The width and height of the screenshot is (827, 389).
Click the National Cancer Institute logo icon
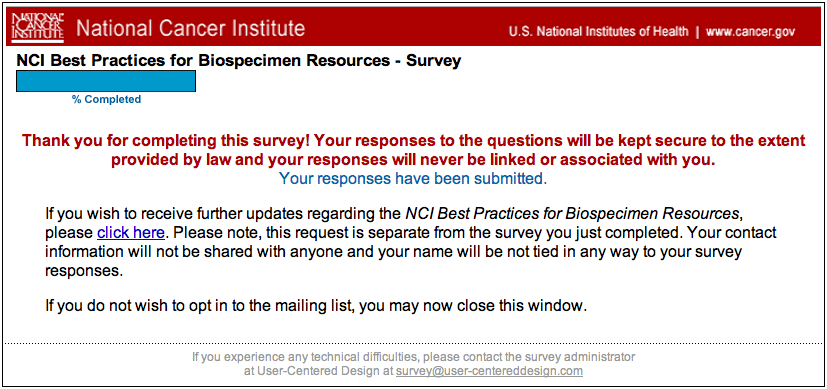point(38,27)
